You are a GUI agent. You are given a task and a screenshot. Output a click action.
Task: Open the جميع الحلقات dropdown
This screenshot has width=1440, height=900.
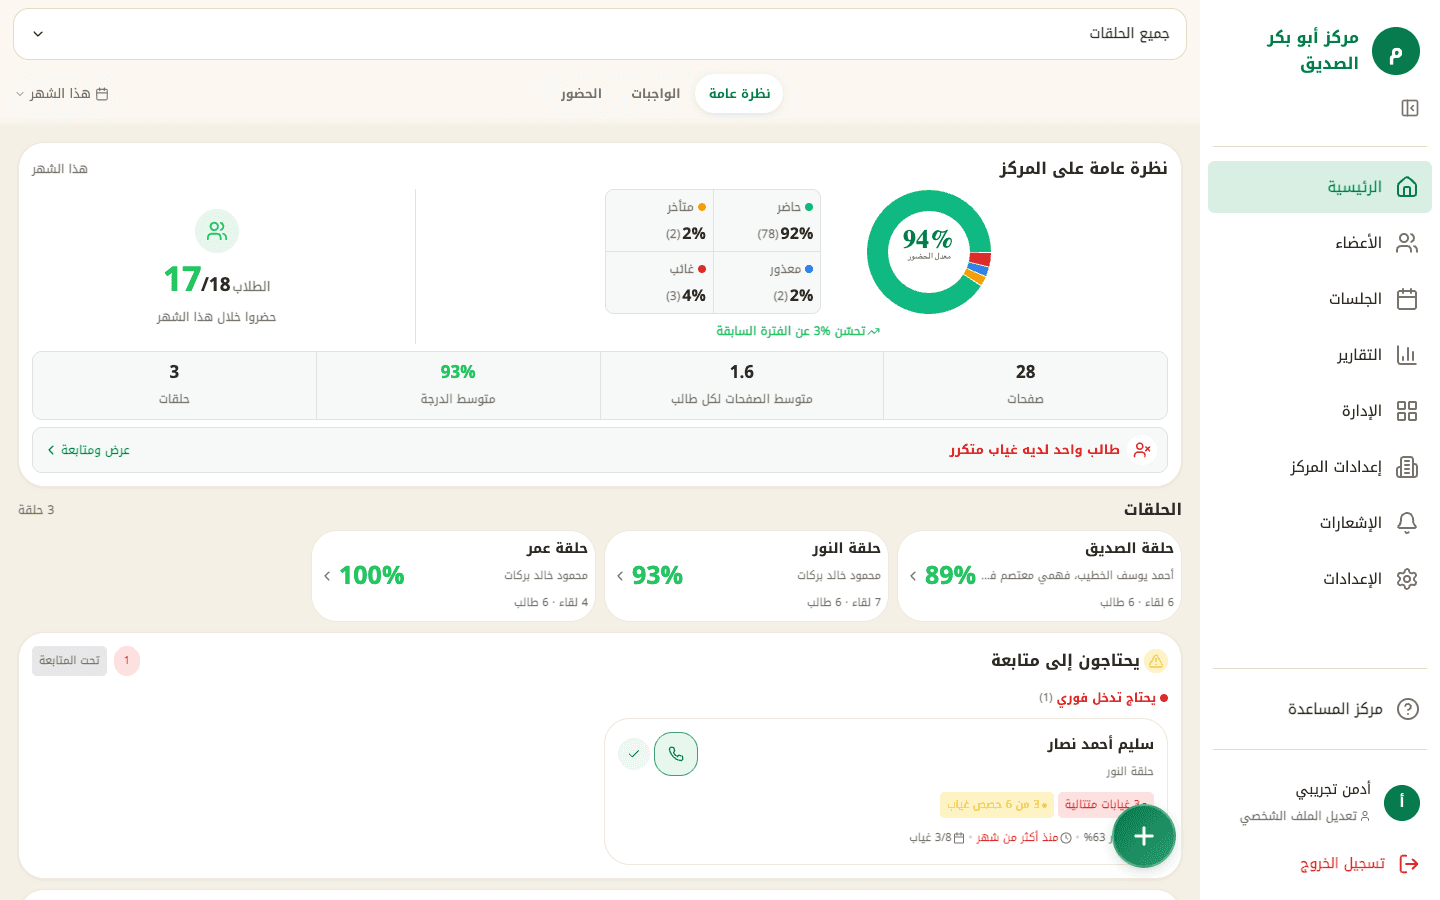coord(600,34)
